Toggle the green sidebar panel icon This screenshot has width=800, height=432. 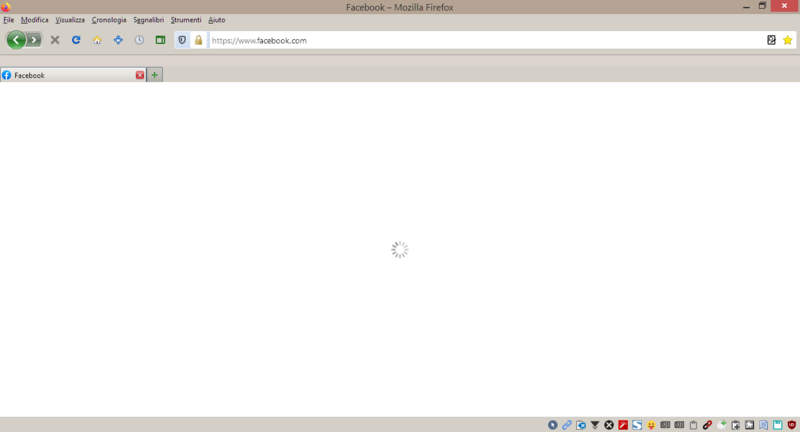160,40
